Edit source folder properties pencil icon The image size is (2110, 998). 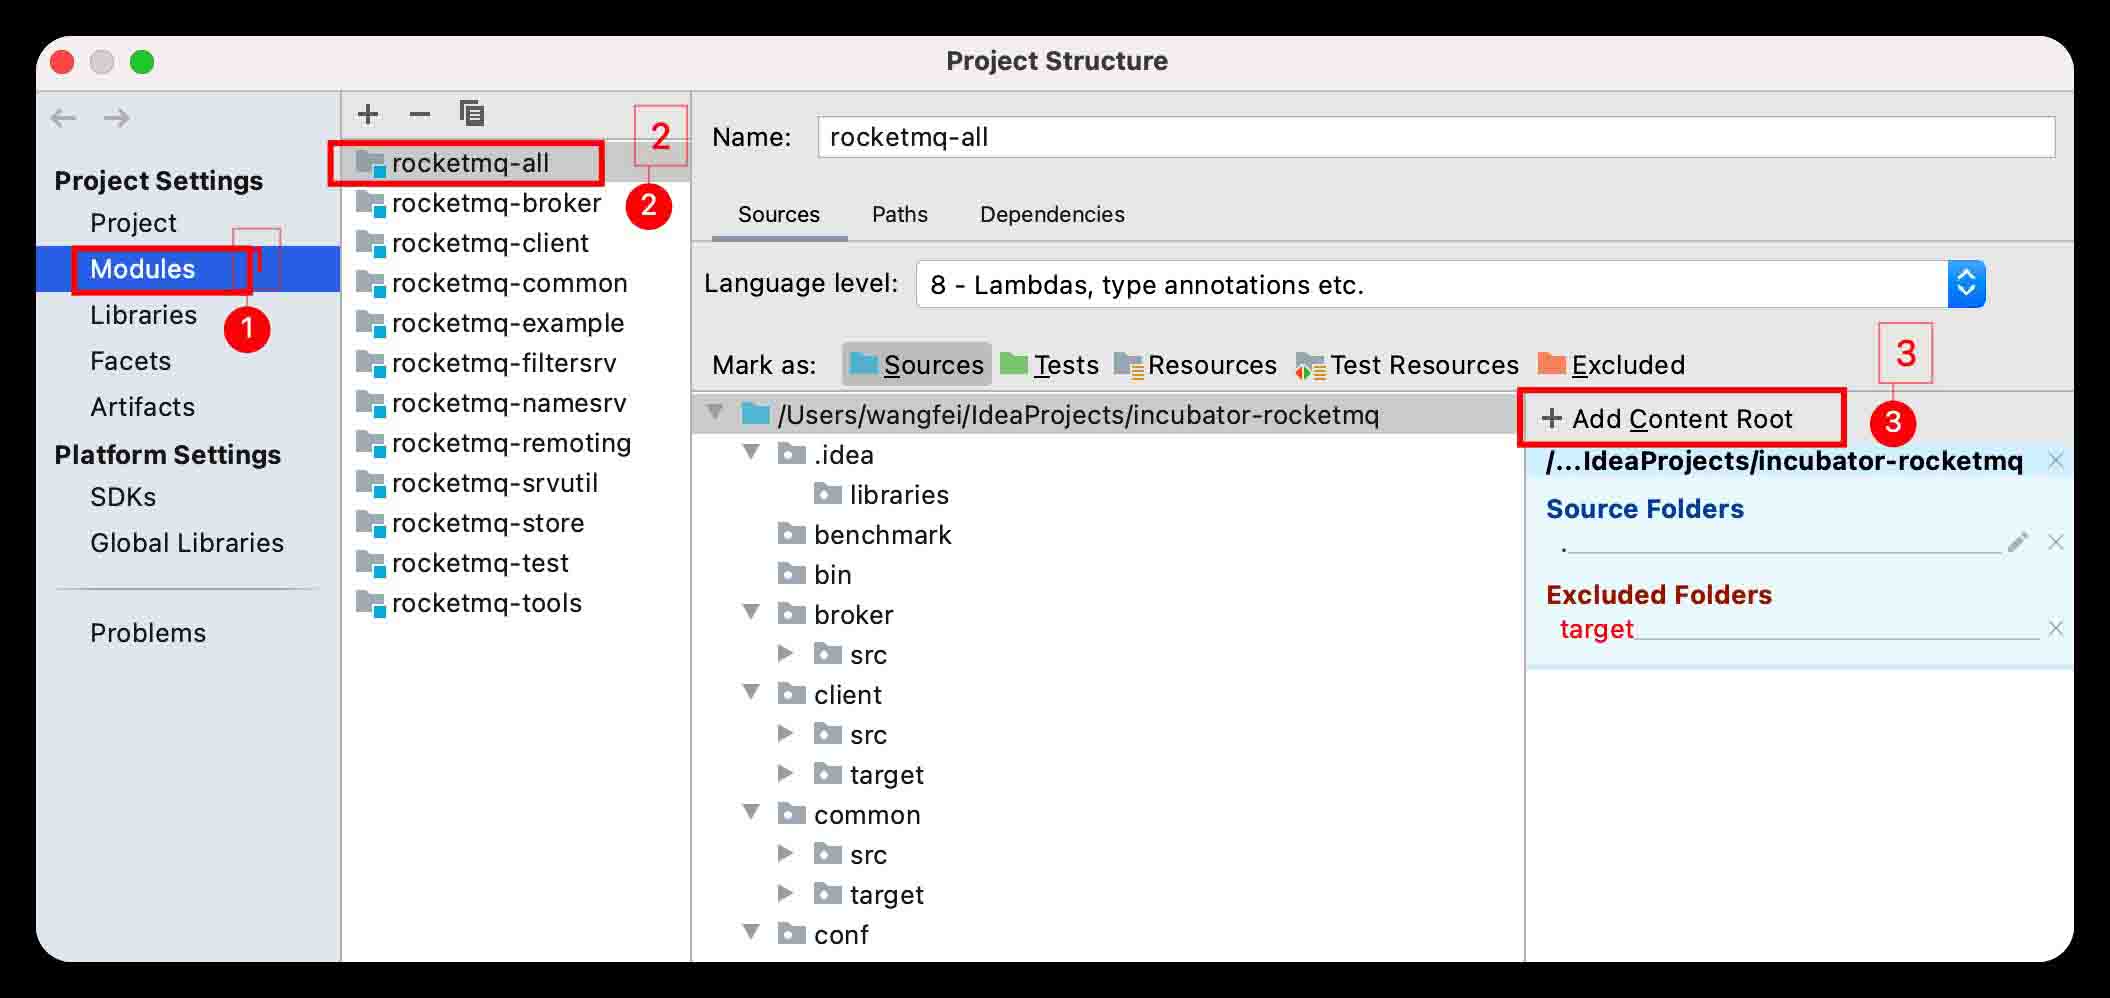(x=2018, y=542)
